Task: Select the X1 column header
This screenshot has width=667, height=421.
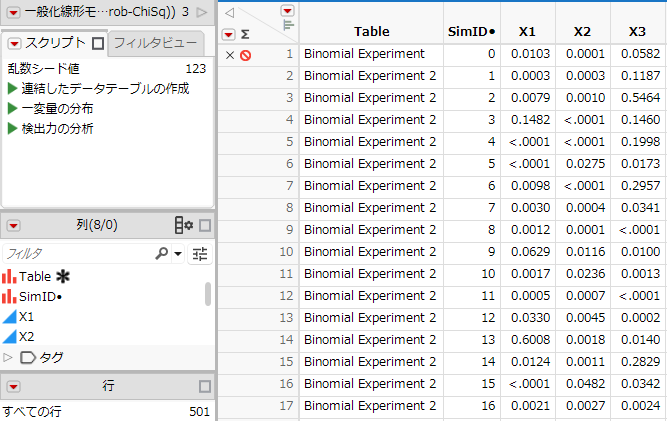Action: point(527,31)
